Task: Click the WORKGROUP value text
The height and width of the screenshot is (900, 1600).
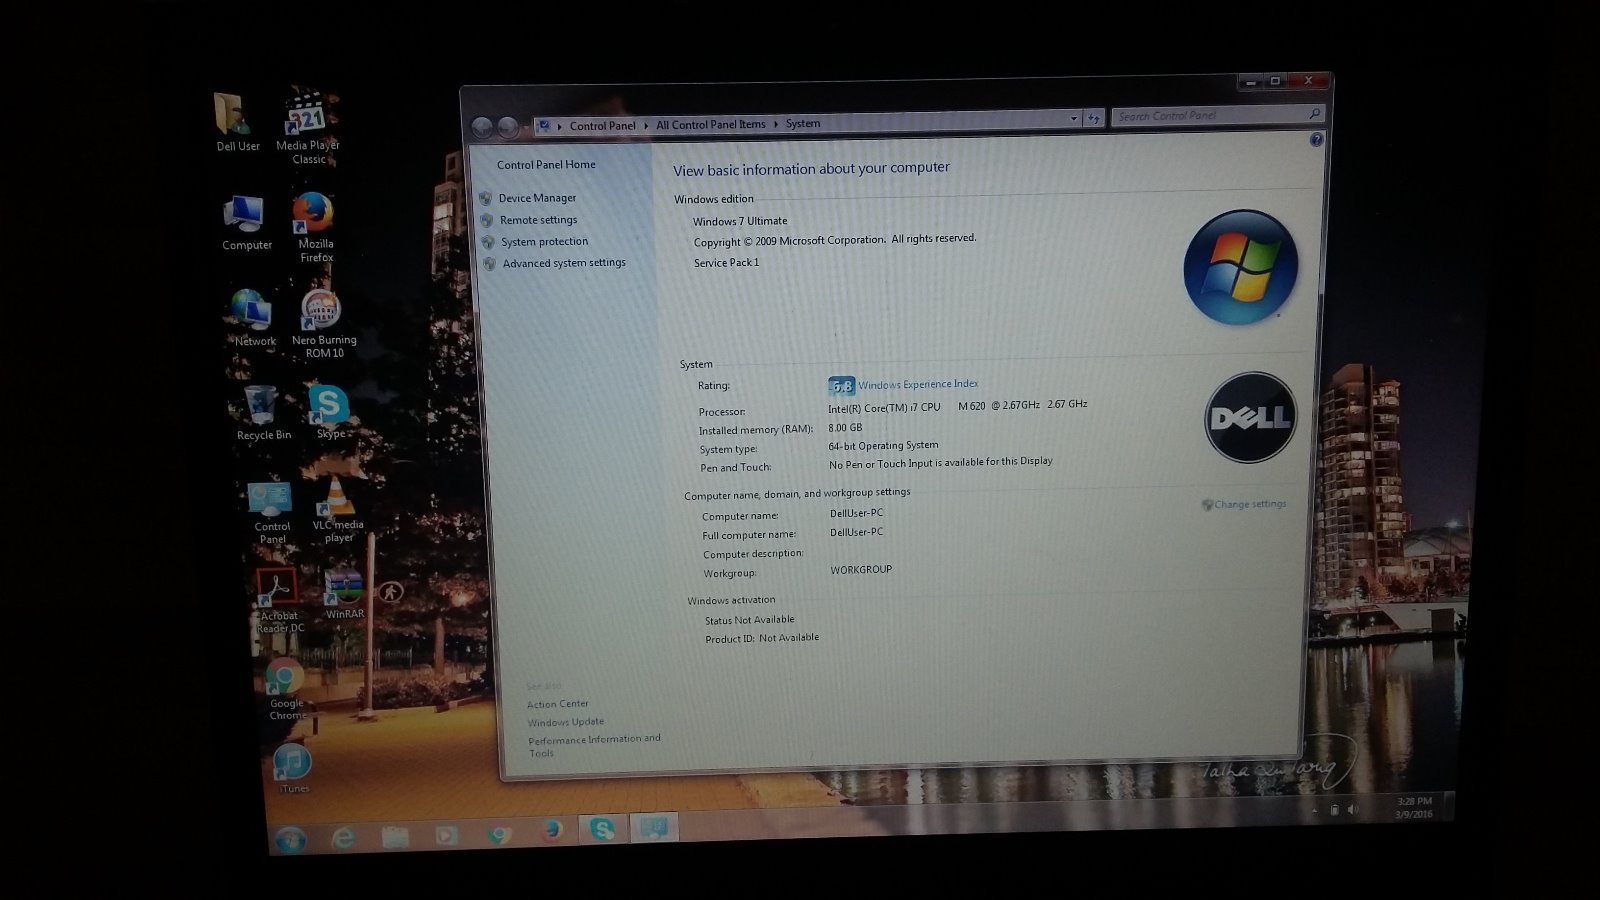Action: pos(861,570)
